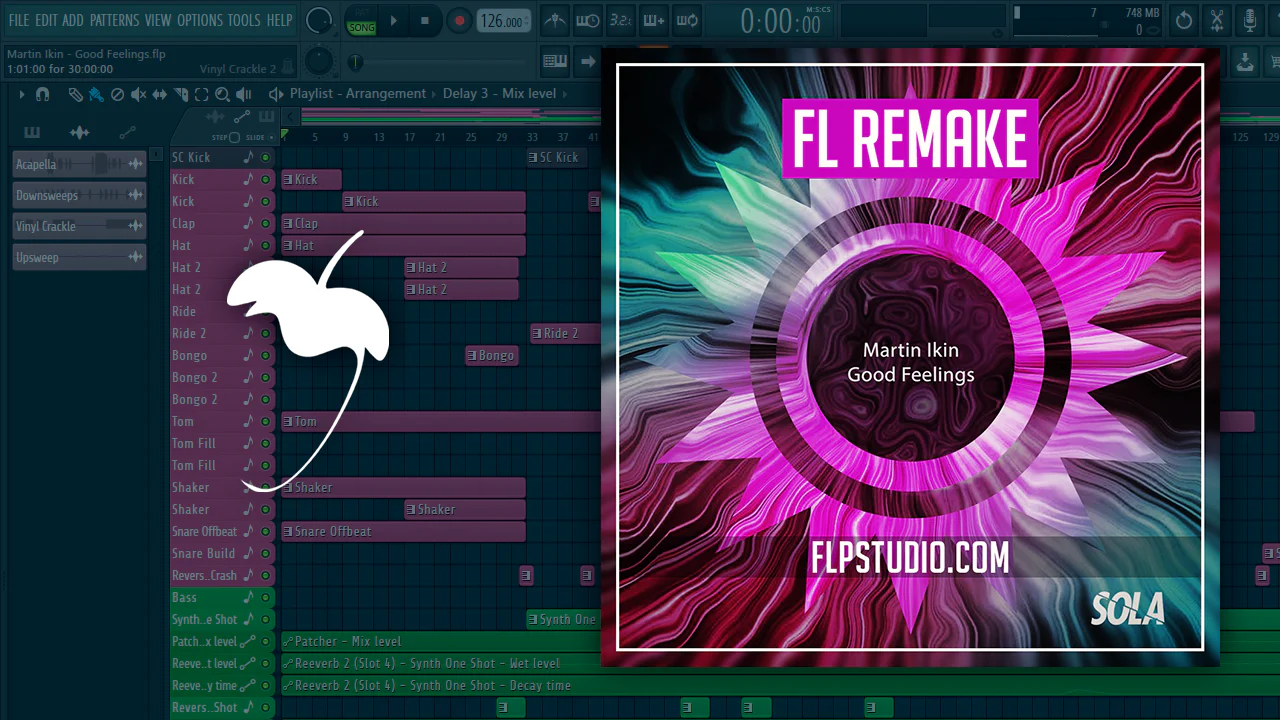Click the 3-2-1 countdown icon
The height and width of the screenshot is (720, 1280).
[620, 20]
